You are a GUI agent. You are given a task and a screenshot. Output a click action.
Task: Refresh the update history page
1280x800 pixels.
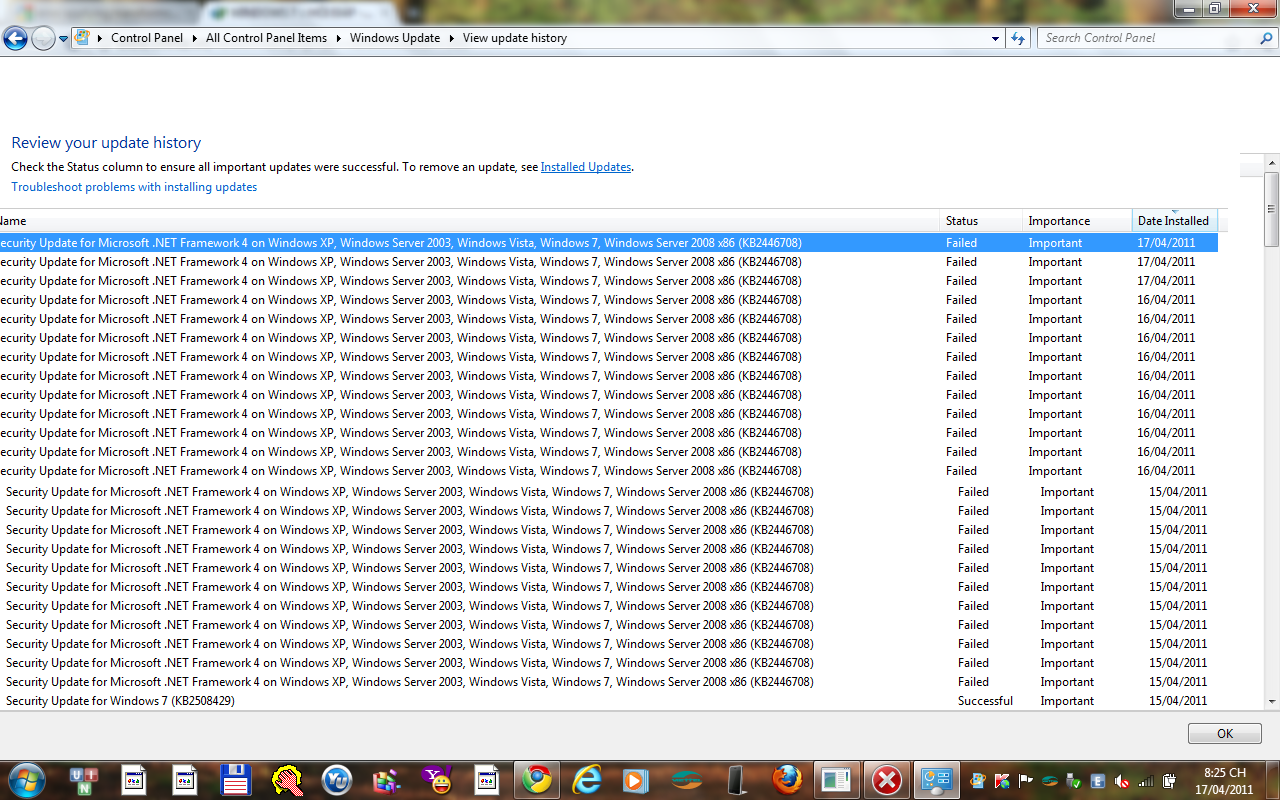click(1018, 38)
